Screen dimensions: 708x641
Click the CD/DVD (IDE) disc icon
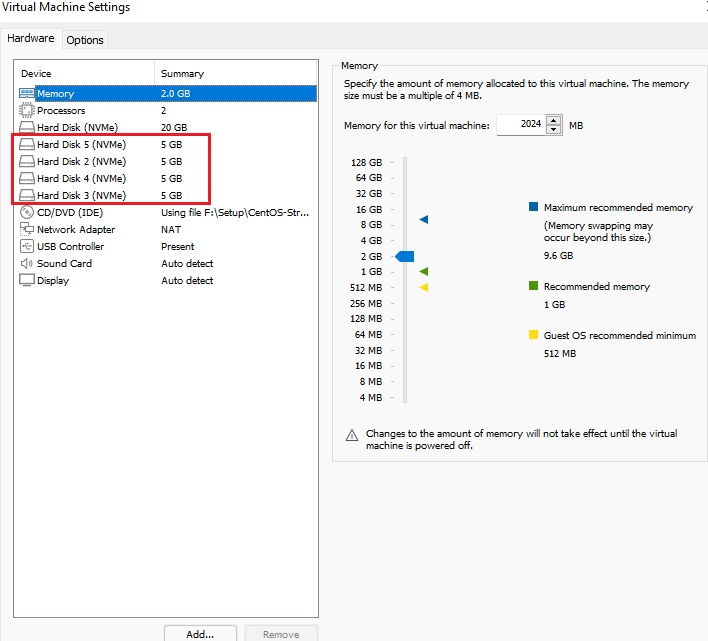point(27,213)
